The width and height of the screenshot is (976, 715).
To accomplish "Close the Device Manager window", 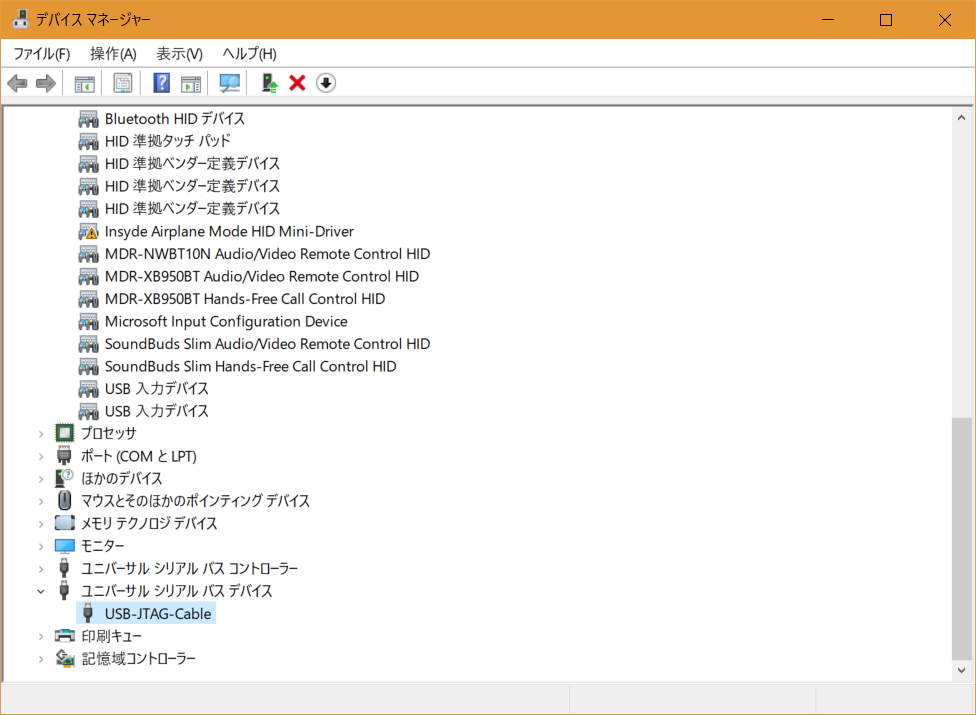I will (x=945, y=20).
